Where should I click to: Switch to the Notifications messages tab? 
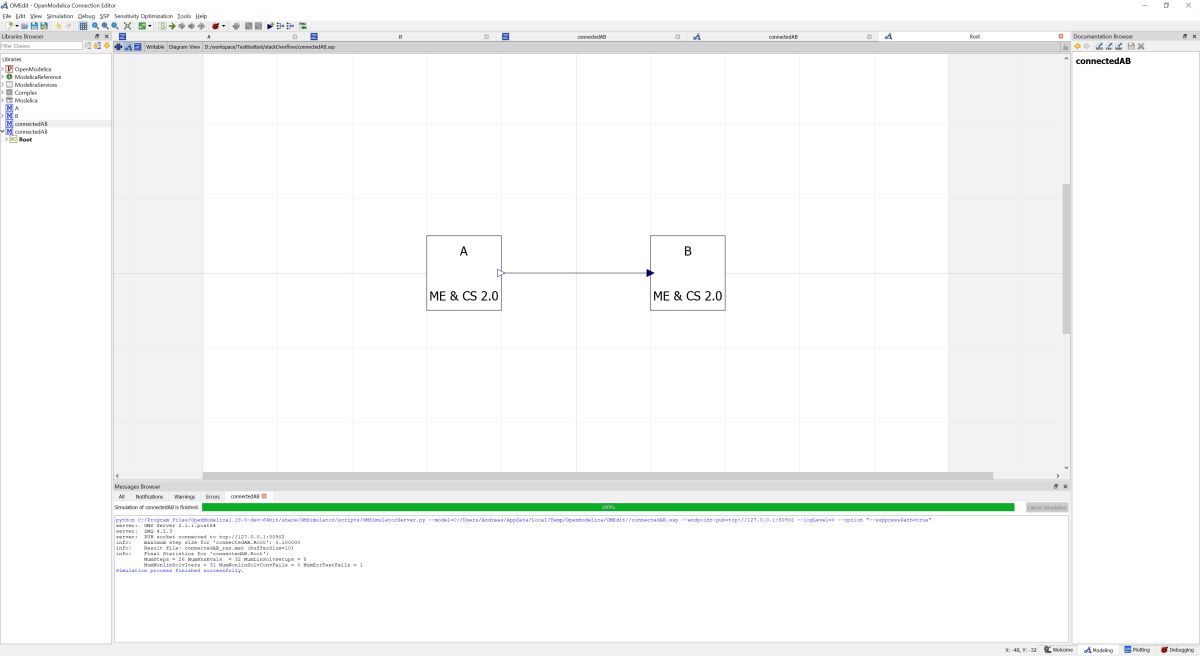click(149, 496)
